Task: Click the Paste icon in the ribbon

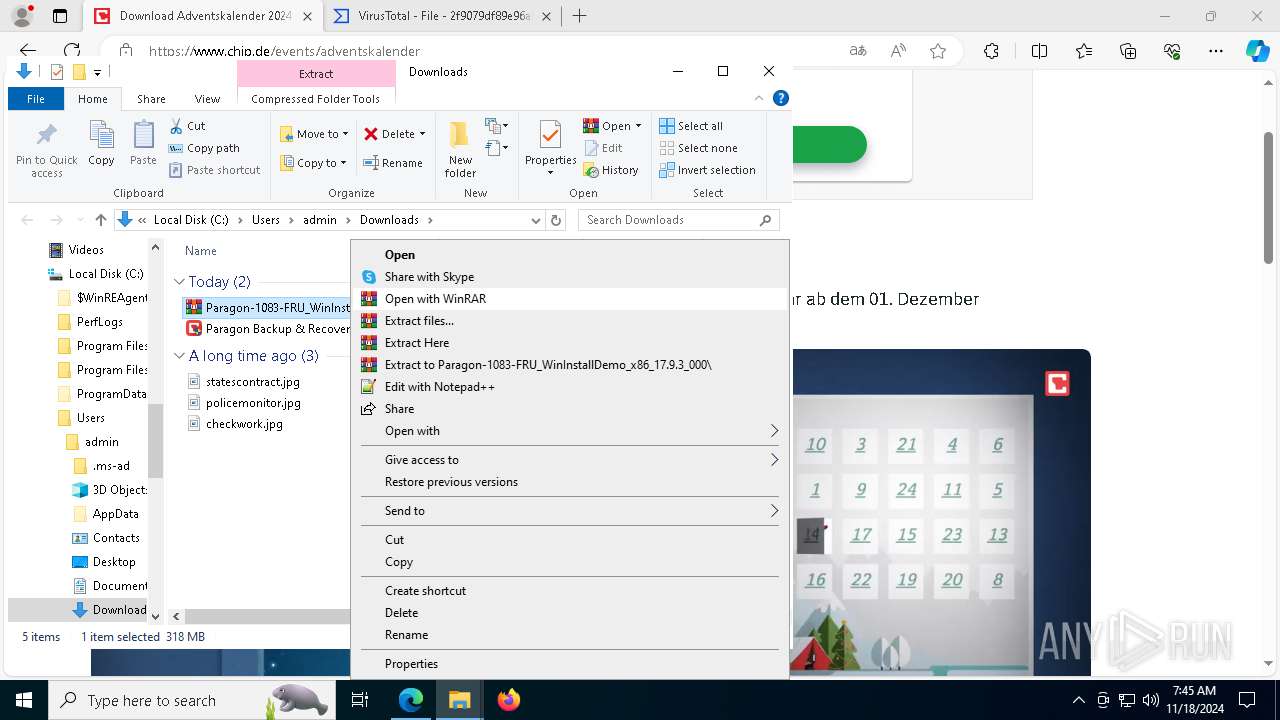Action: pyautogui.click(x=143, y=135)
